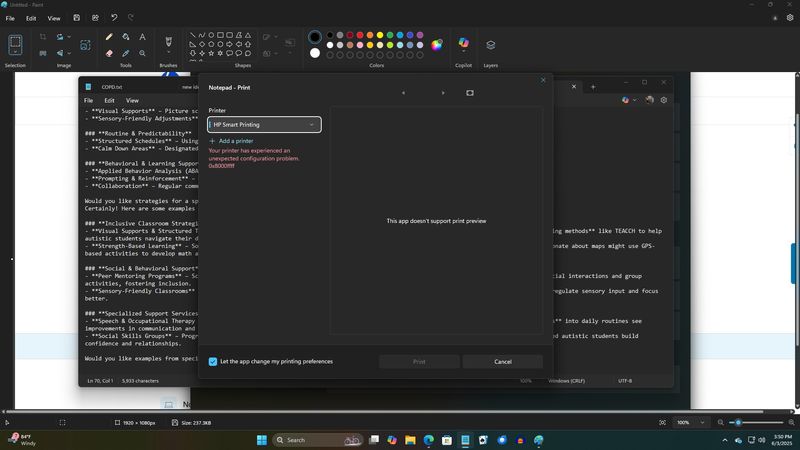Choose the Fill bucket tool
The height and width of the screenshot is (450, 800).
[x=126, y=37]
